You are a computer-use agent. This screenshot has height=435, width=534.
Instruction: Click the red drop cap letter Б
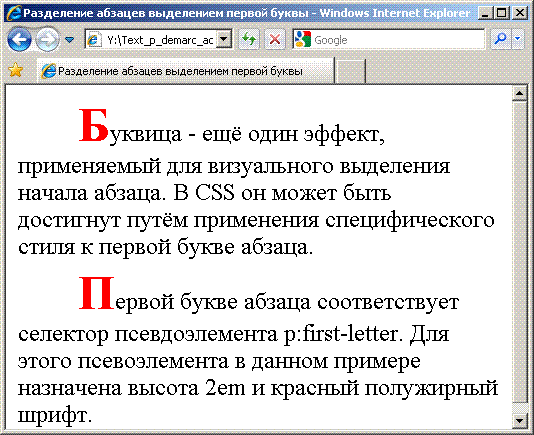(x=94, y=125)
